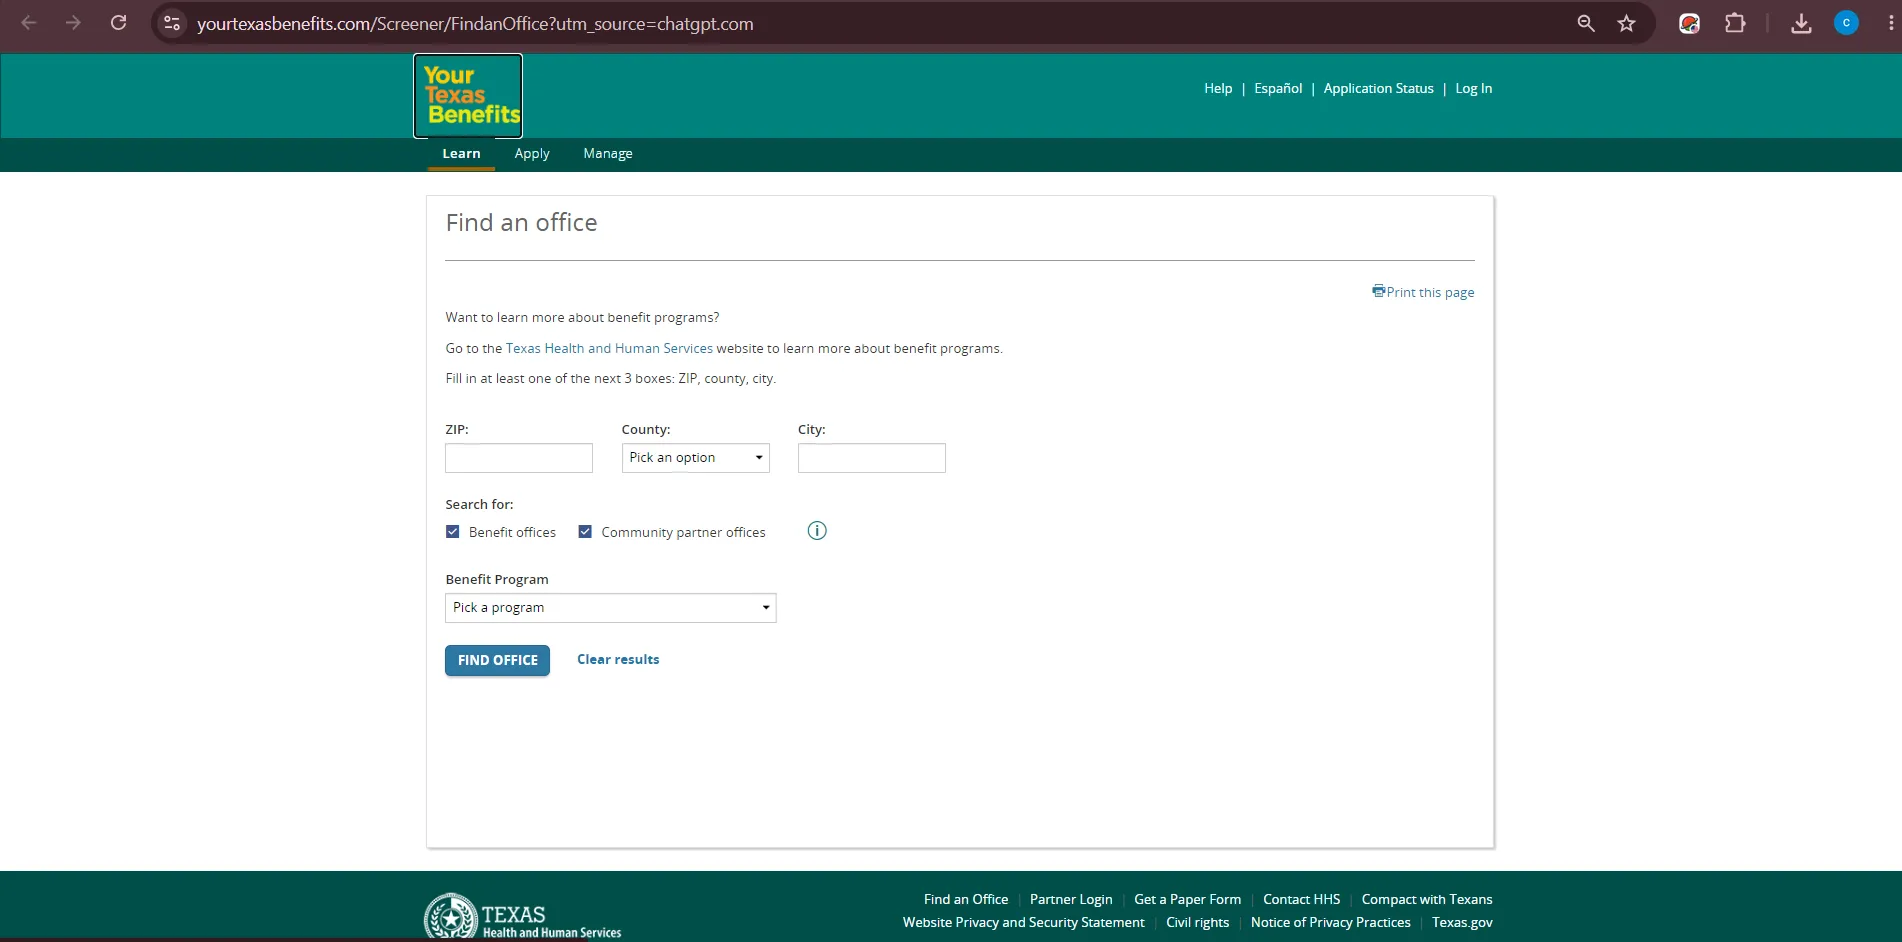
Task: Open footer Texas.gov link
Action: click(1462, 922)
